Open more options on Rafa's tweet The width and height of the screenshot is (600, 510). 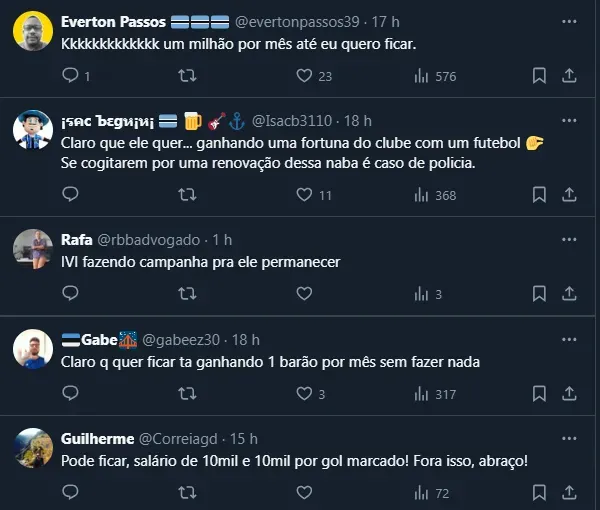(x=568, y=240)
